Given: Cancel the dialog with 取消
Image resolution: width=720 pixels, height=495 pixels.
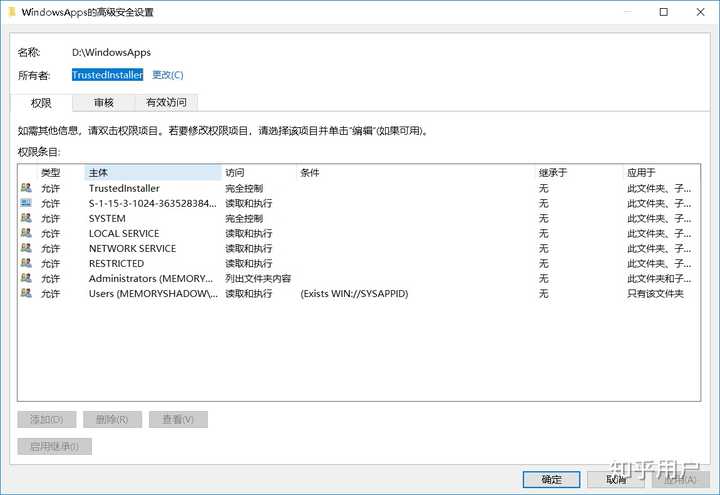Looking at the screenshot, I should (x=616, y=479).
